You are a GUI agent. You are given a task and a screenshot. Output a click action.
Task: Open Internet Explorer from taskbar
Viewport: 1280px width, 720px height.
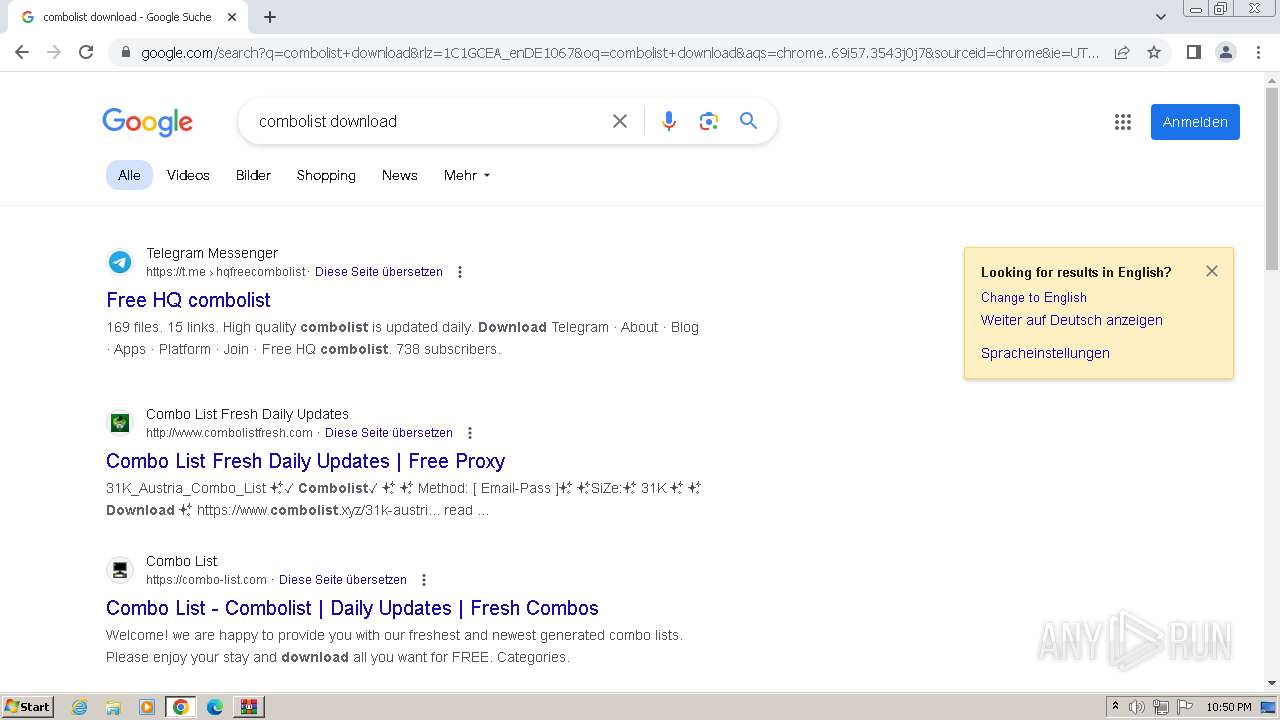79,707
